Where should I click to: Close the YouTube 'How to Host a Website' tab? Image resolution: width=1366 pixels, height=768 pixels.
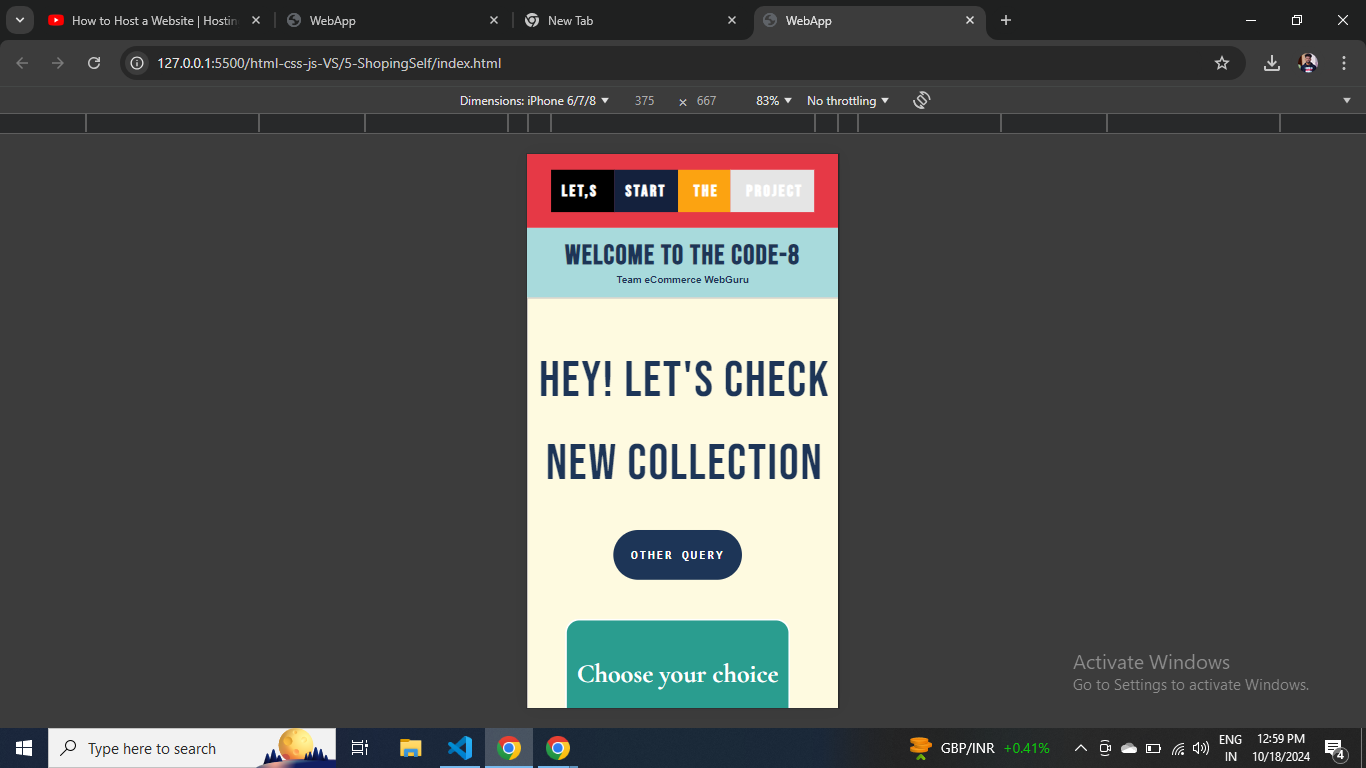pyautogui.click(x=256, y=20)
